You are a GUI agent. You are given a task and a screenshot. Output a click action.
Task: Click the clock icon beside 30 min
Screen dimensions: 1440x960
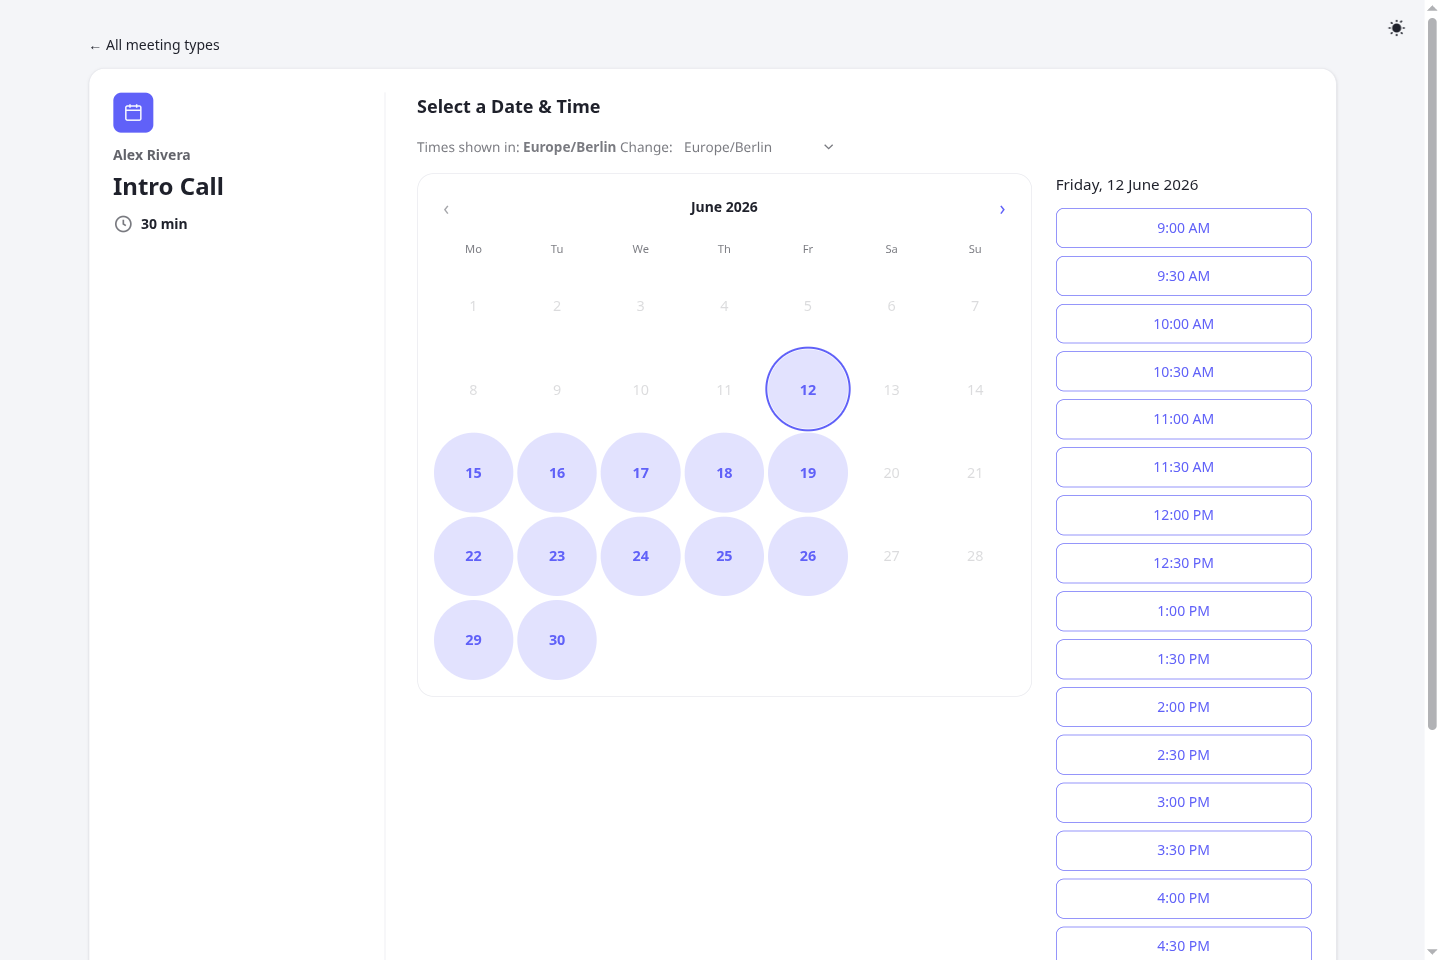pyautogui.click(x=123, y=224)
